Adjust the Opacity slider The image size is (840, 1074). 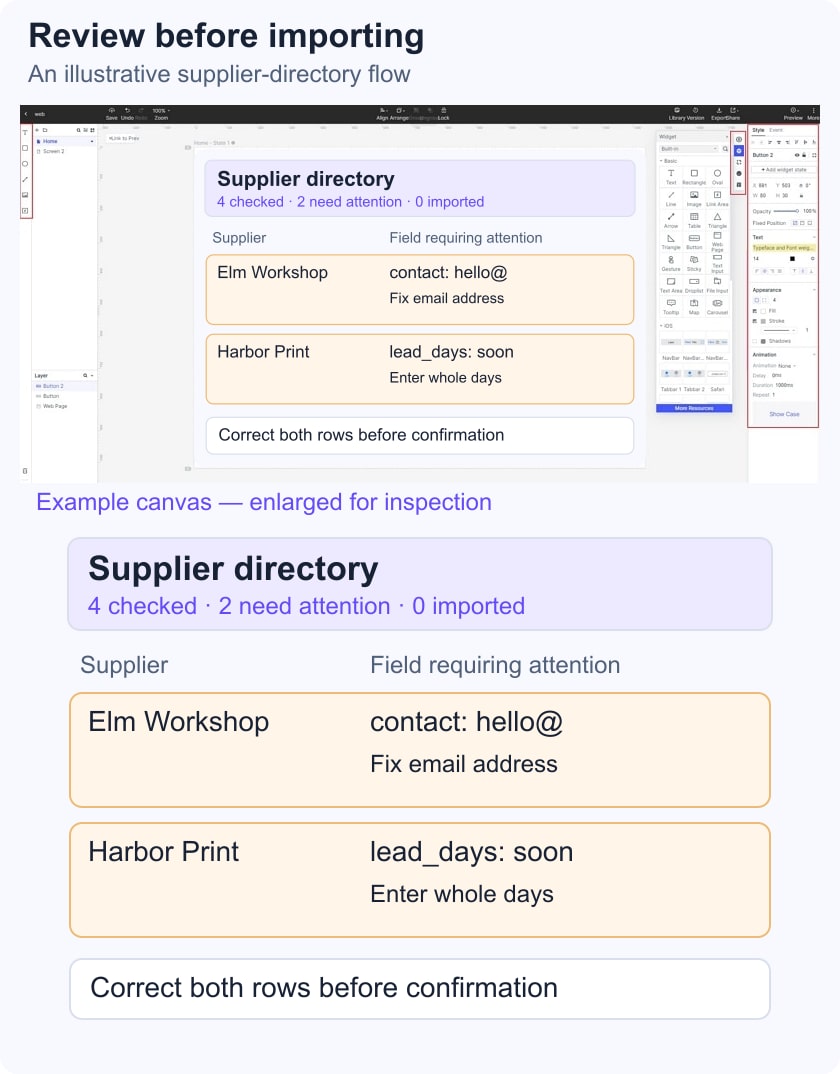click(x=785, y=211)
